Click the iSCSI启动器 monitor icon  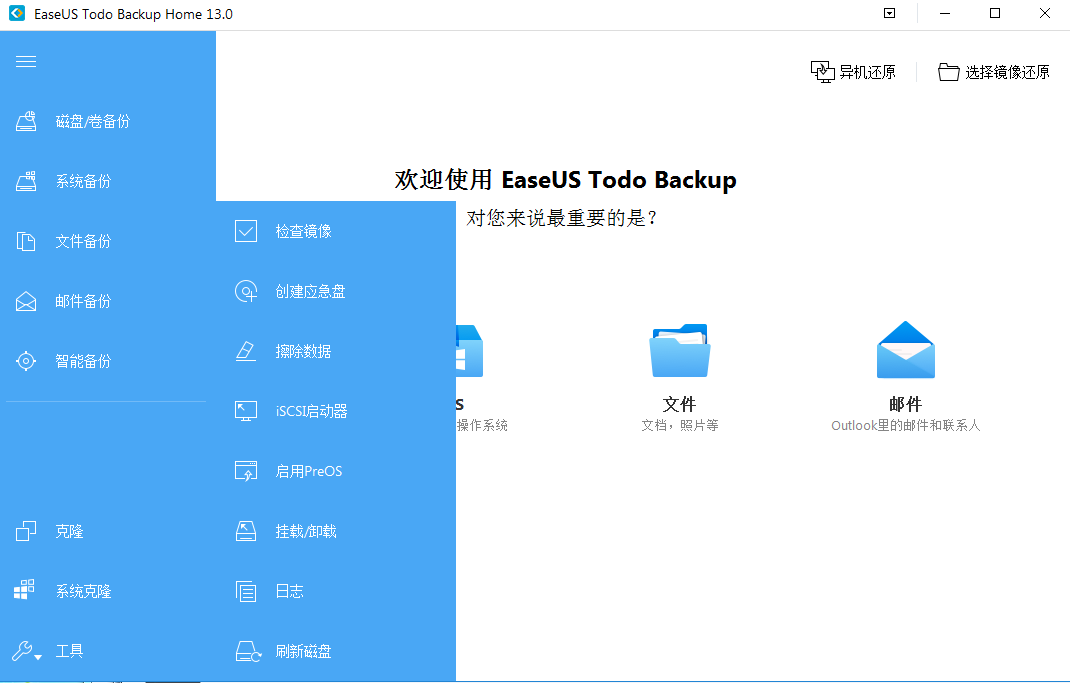pos(246,411)
